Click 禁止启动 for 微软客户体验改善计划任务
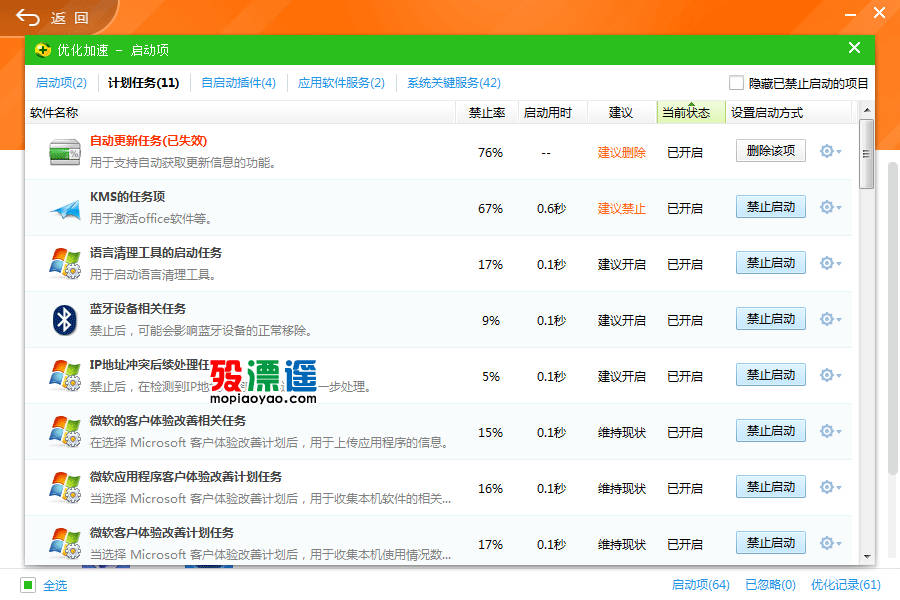Screen dimensions: 900x600 pyautogui.click(x=771, y=543)
